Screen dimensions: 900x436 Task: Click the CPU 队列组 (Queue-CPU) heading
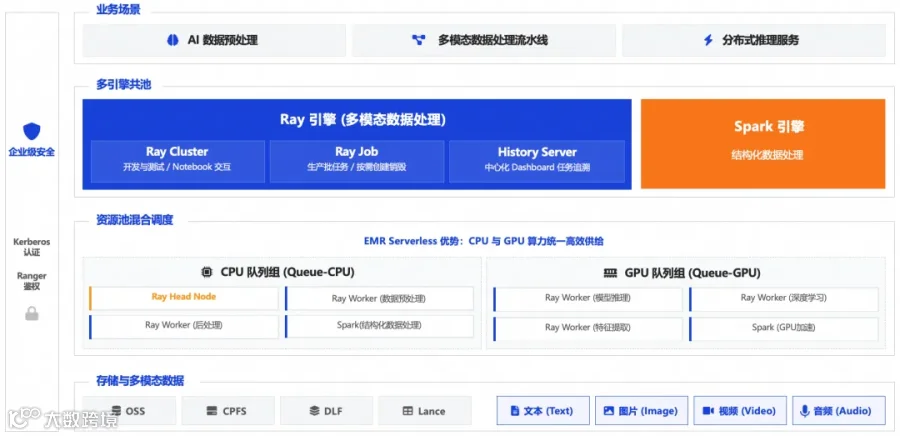point(287,272)
